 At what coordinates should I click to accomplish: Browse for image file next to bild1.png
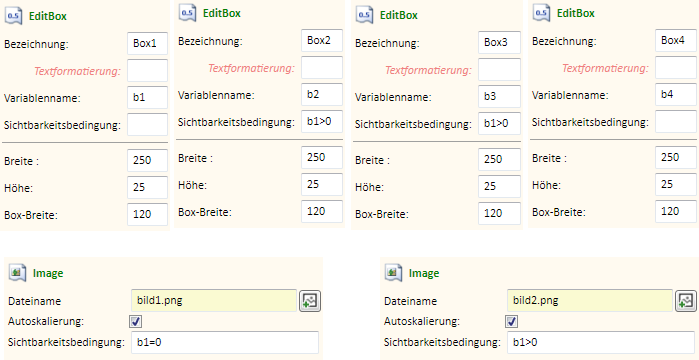coord(310,301)
